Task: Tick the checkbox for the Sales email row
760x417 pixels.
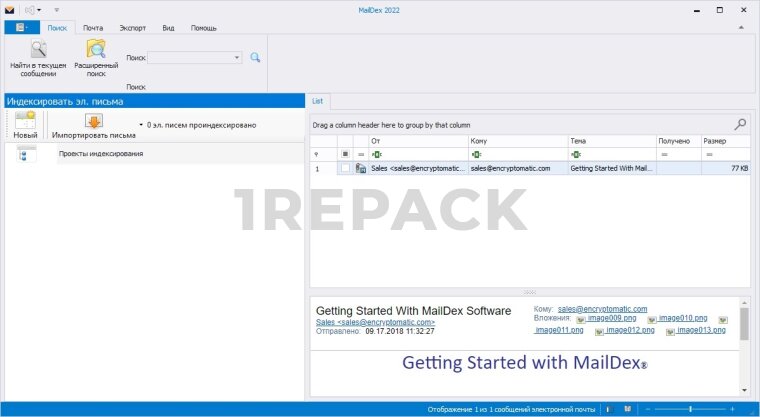Action: point(345,169)
